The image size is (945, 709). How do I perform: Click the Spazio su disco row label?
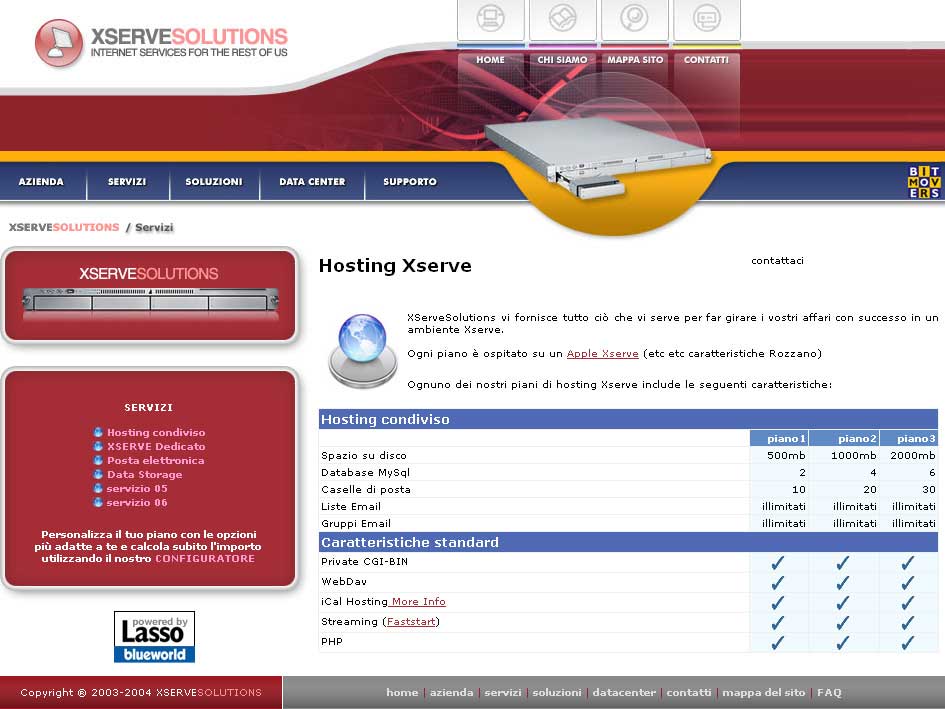click(364, 455)
